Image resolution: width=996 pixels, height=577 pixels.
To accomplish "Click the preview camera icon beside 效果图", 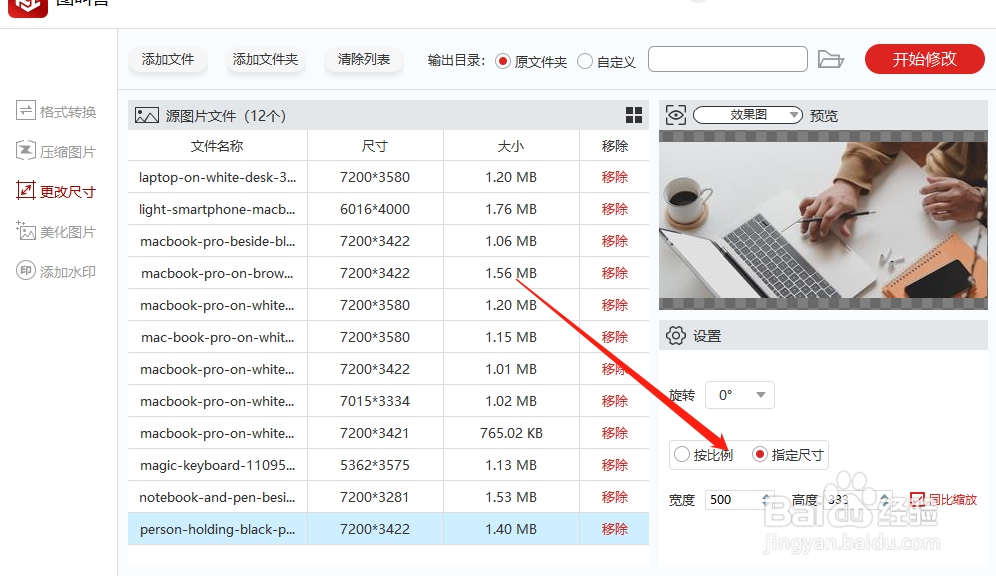I will click(x=675, y=114).
